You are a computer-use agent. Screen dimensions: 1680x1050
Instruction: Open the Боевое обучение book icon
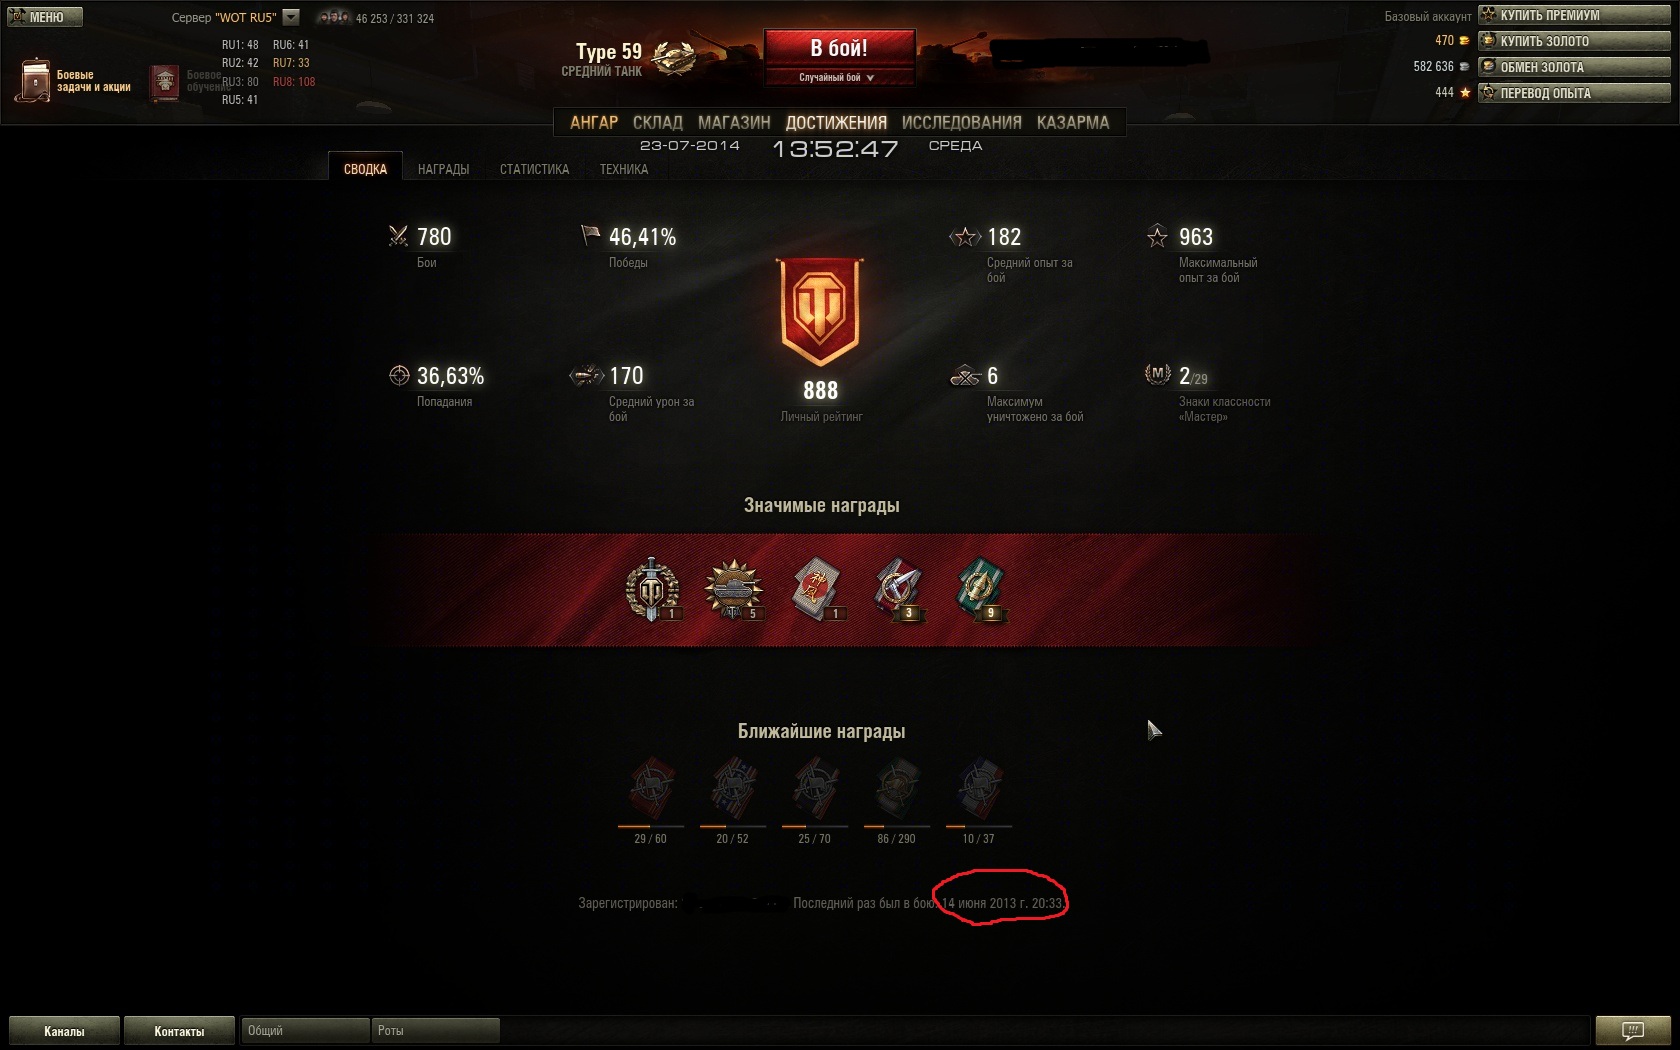click(x=164, y=82)
